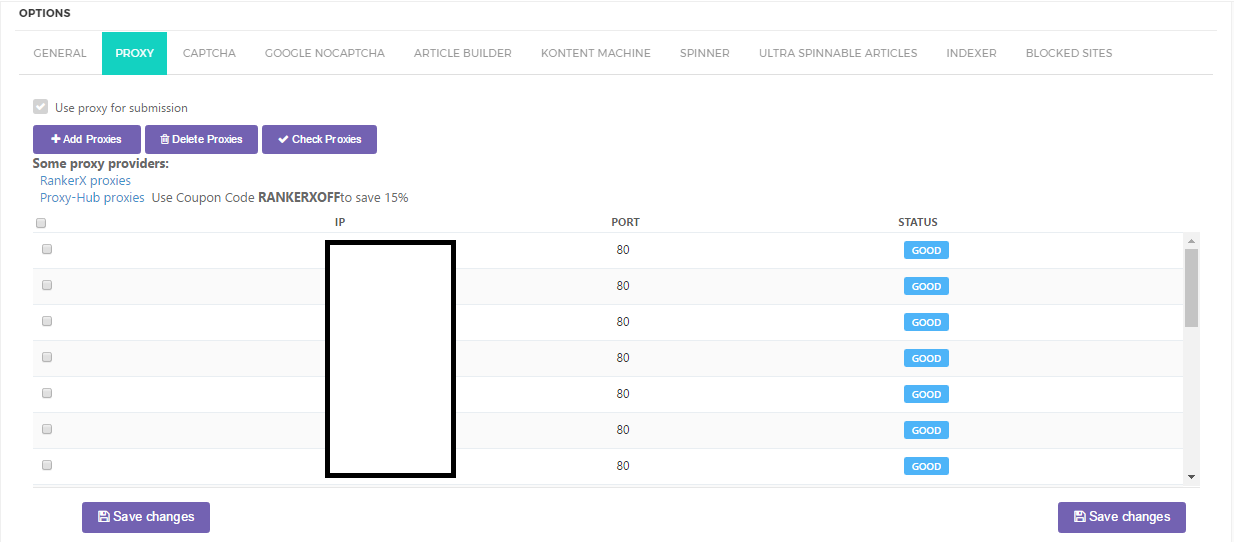
Task: Switch to the Captcha tab
Action: pyautogui.click(x=209, y=53)
